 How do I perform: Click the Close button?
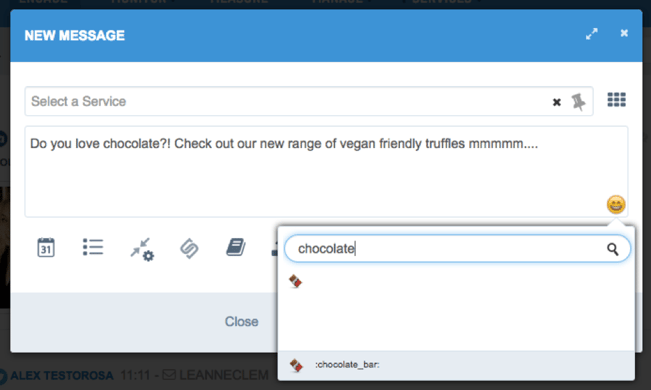pyautogui.click(x=241, y=321)
